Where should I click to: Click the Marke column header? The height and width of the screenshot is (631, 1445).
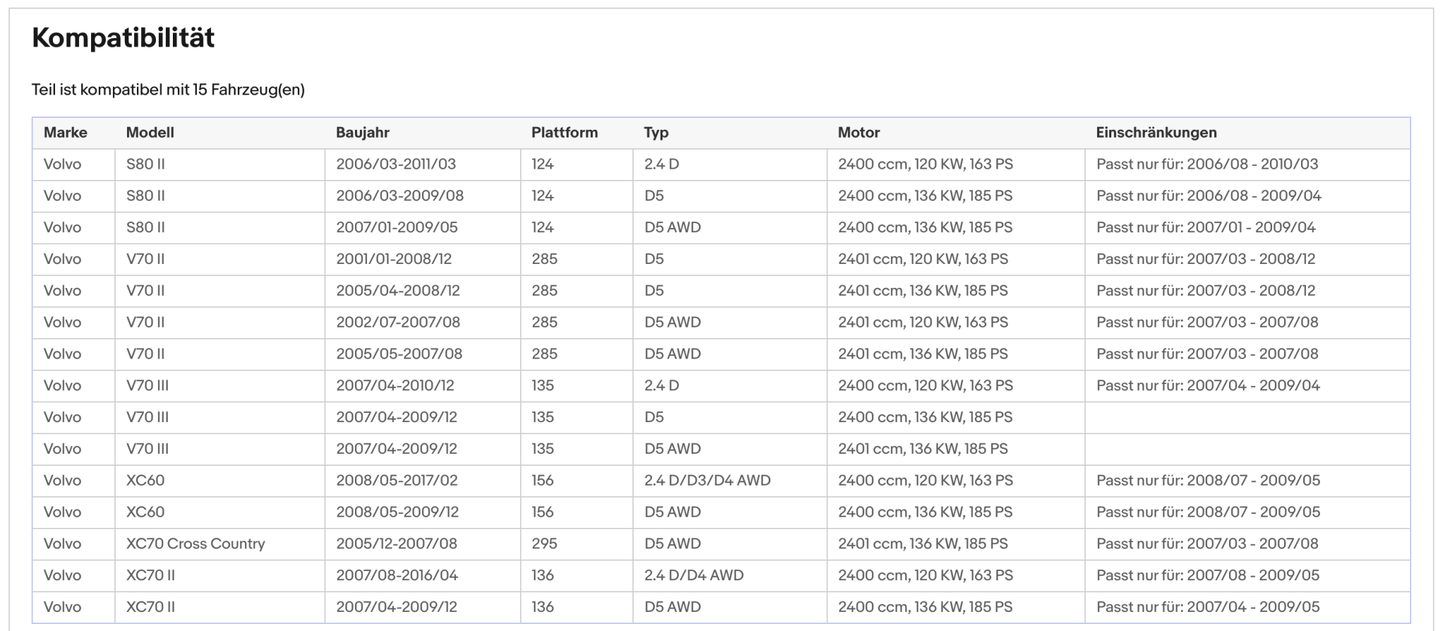(x=65, y=132)
